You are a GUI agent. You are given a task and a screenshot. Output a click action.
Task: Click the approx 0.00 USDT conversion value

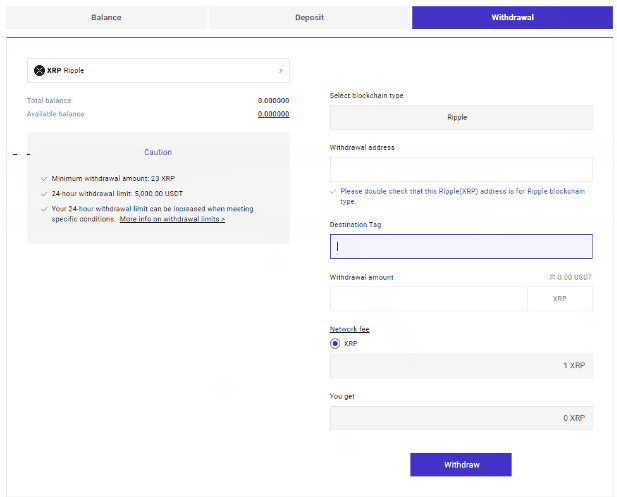(x=571, y=277)
